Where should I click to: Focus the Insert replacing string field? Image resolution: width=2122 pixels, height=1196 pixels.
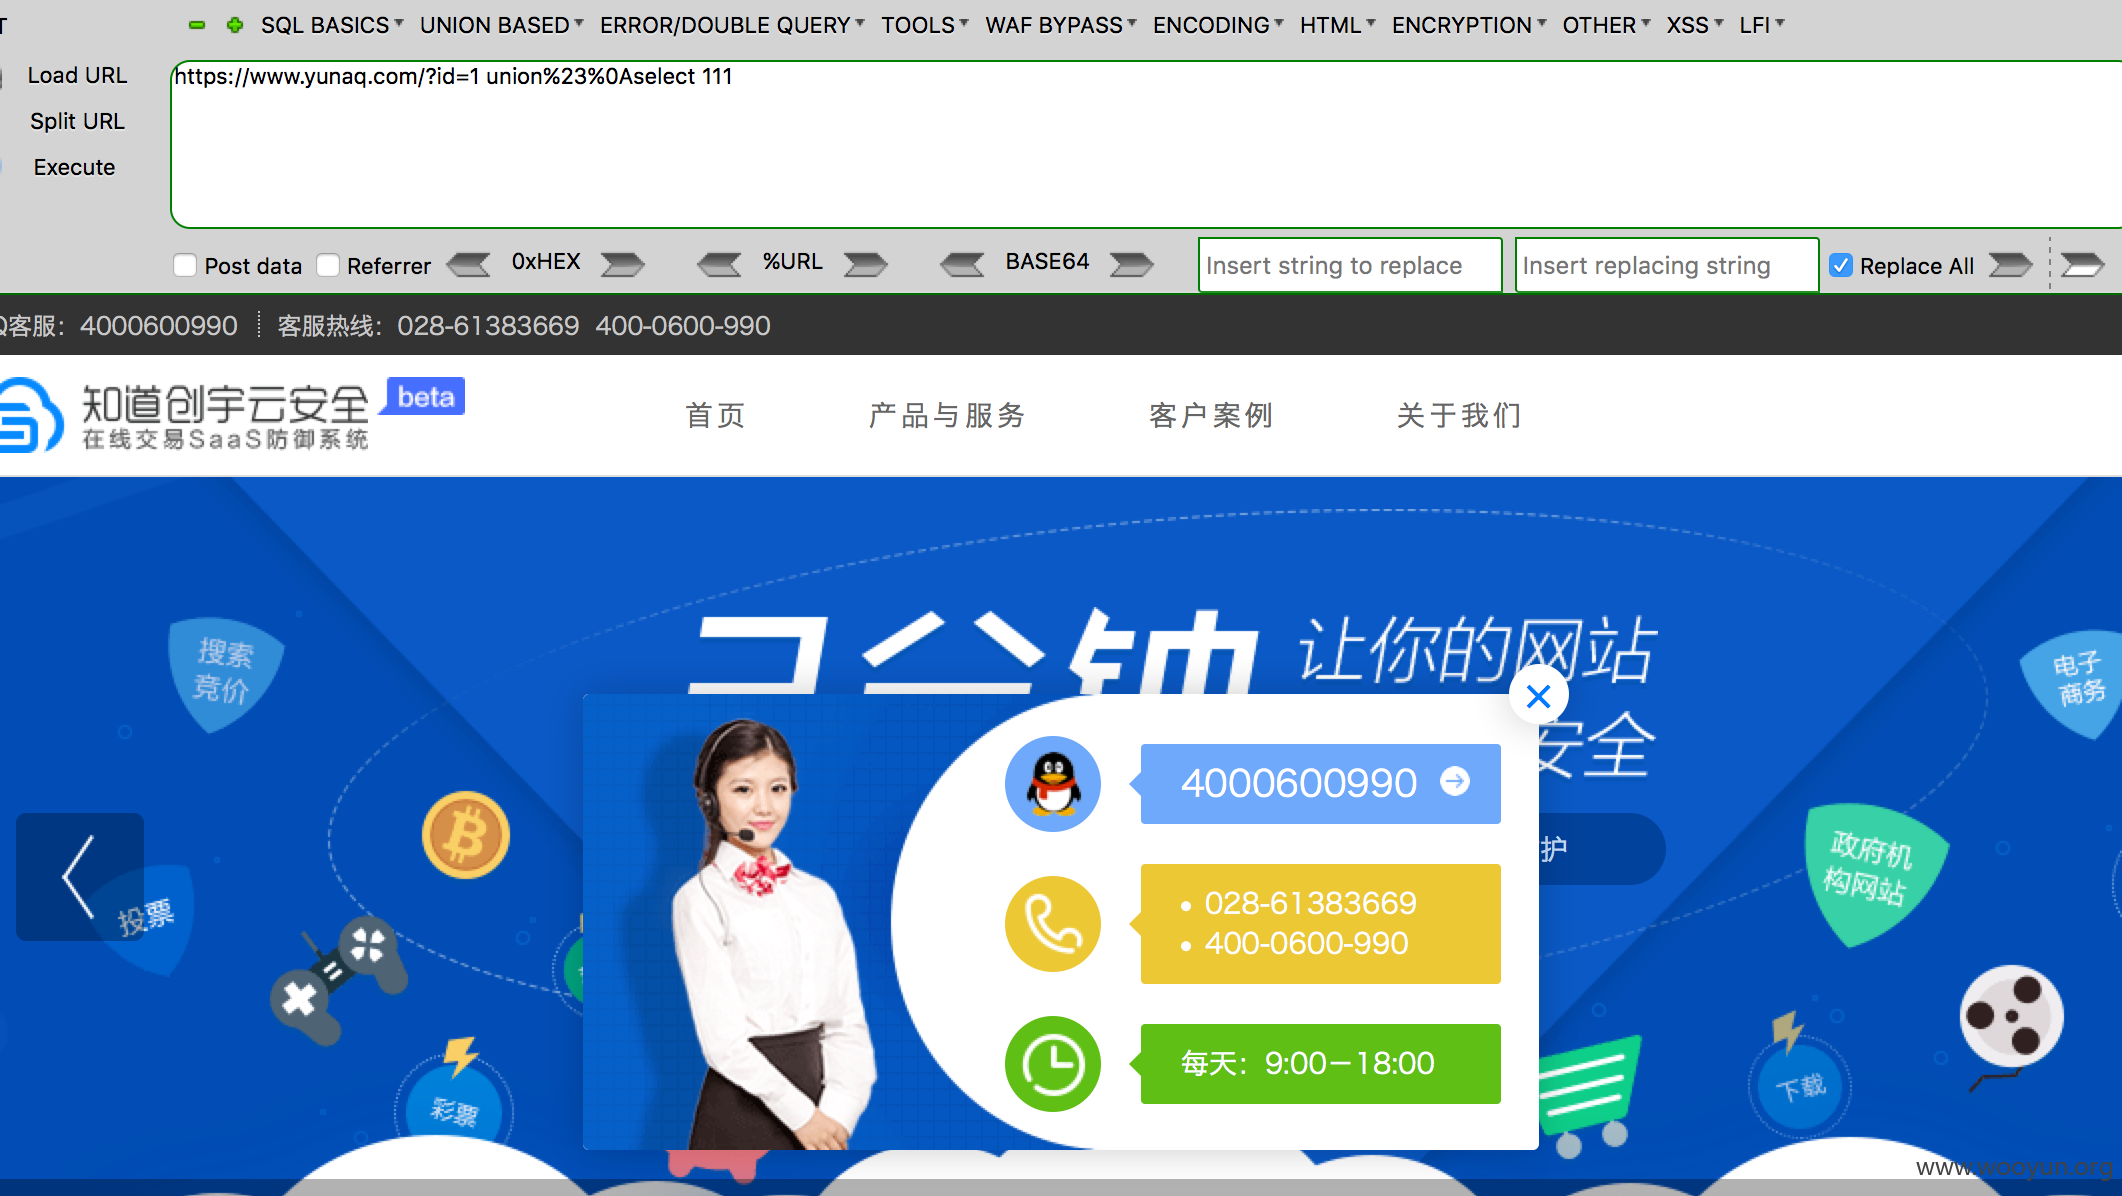pyautogui.click(x=1667, y=265)
